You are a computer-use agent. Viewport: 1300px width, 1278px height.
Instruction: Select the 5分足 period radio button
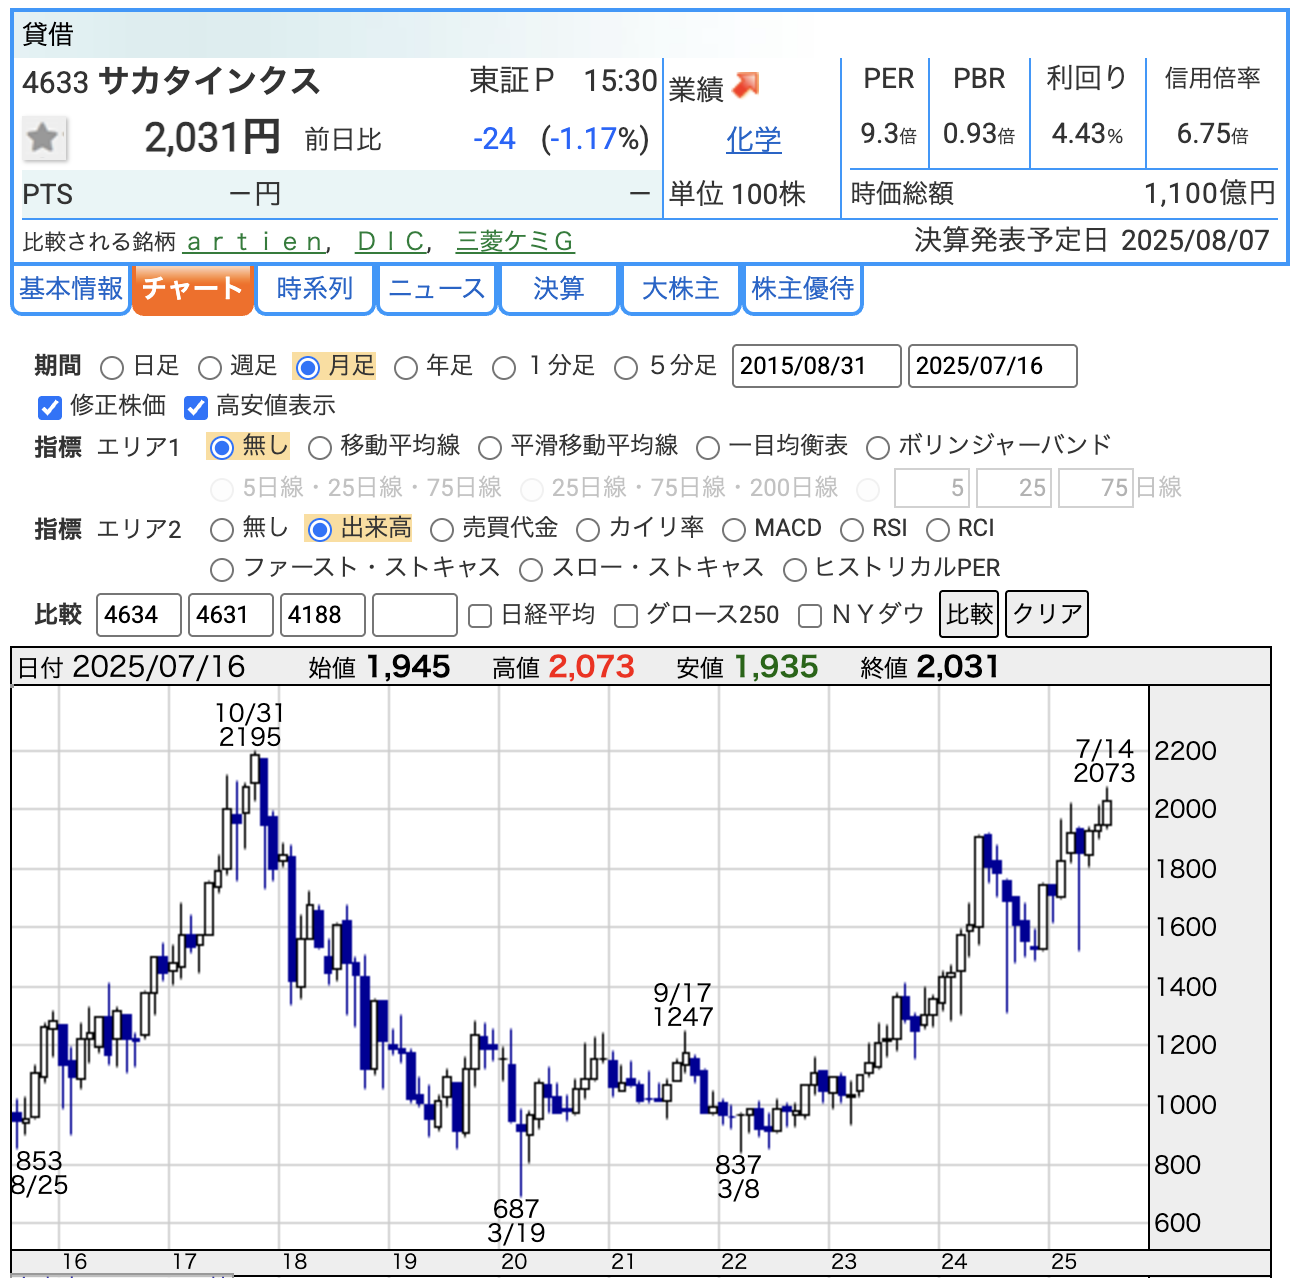626,368
